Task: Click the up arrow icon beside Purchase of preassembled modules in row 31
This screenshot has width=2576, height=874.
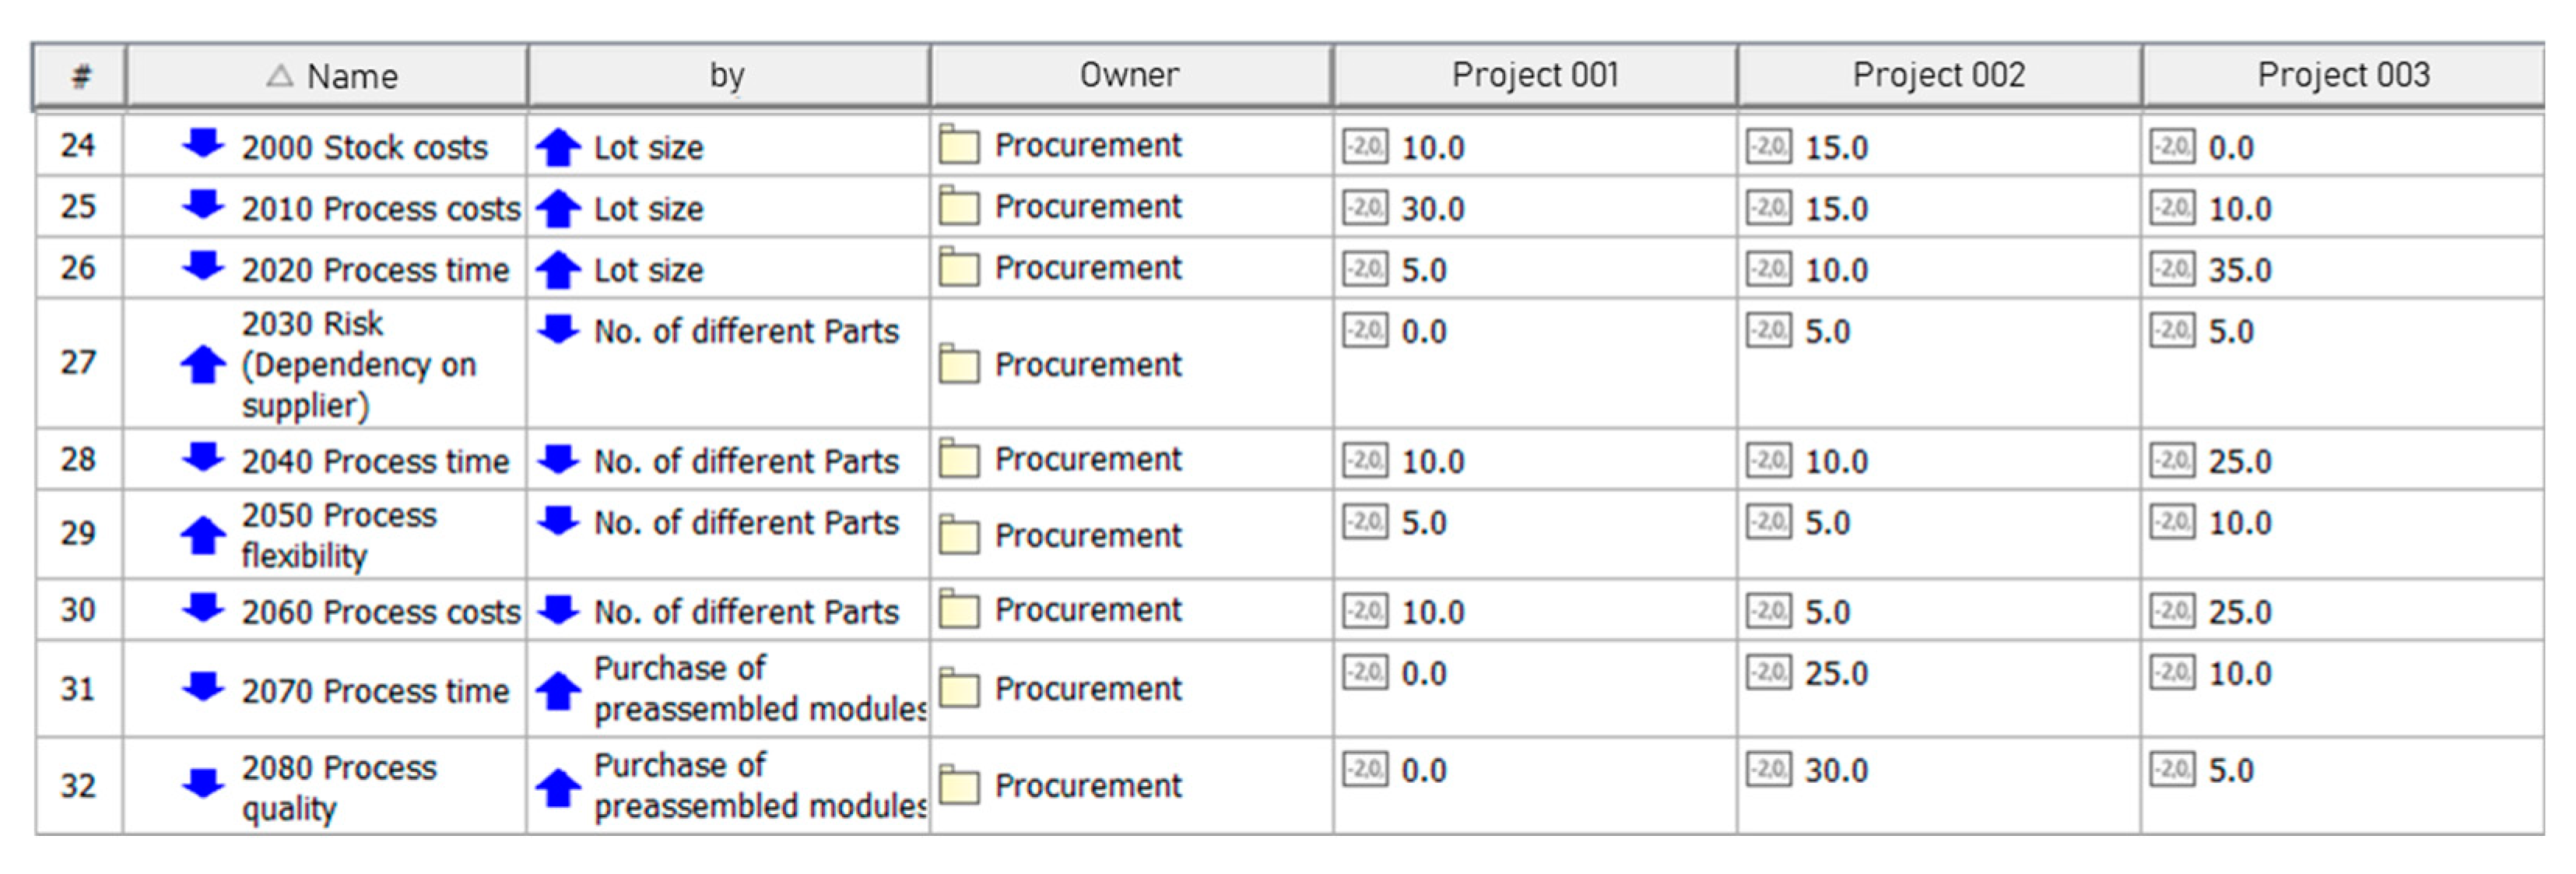Action: pos(558,690)
